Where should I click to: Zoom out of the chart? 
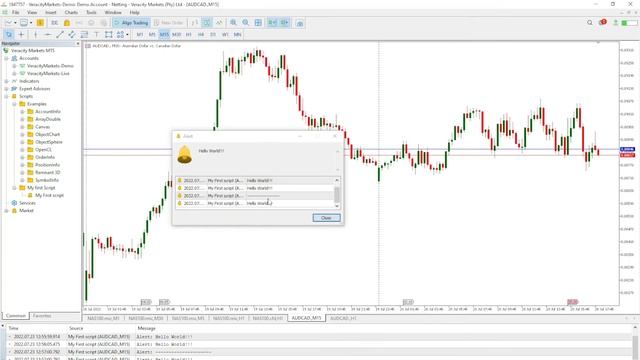246,23
